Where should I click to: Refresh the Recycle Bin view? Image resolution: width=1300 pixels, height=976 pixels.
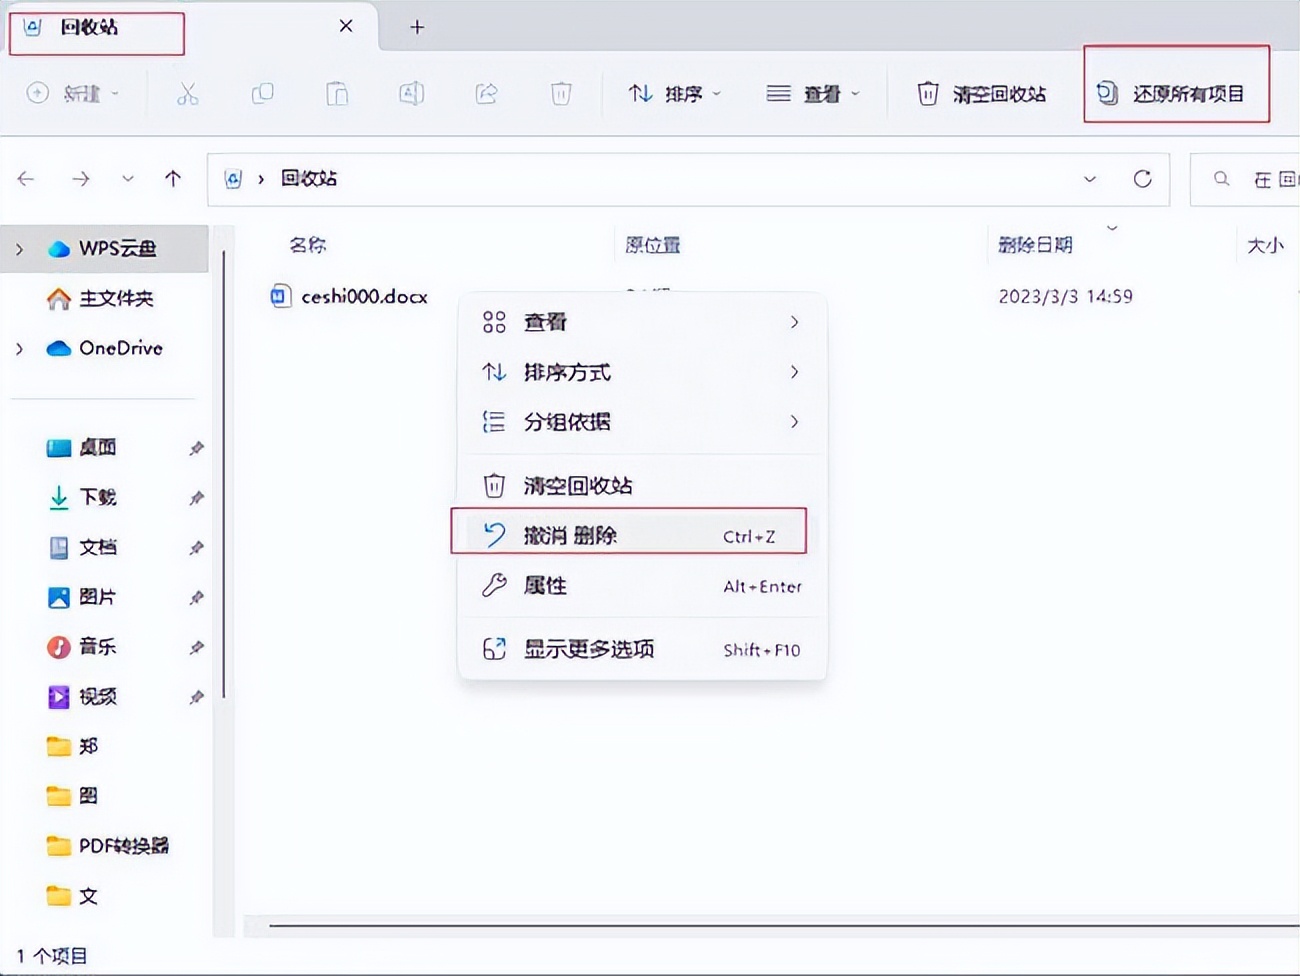pos(1143,179)
